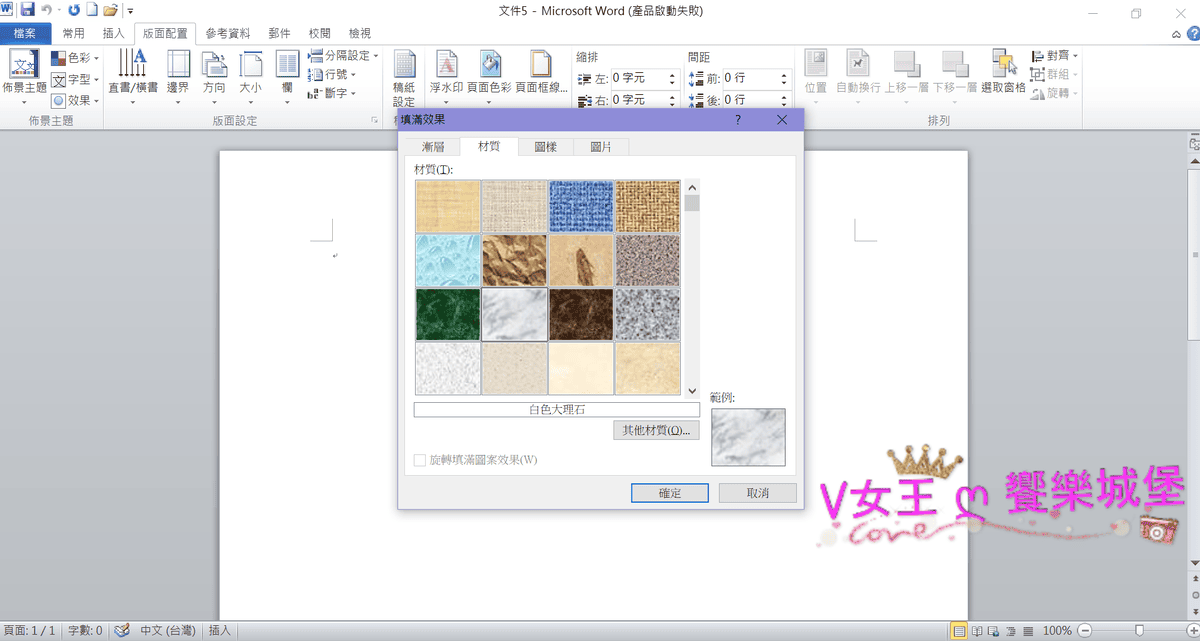This screenshot has width=1200, height=641.
Task: Switch to the 漸層 gradient tab
Action: pyautogui.click(x=432, y=147)
